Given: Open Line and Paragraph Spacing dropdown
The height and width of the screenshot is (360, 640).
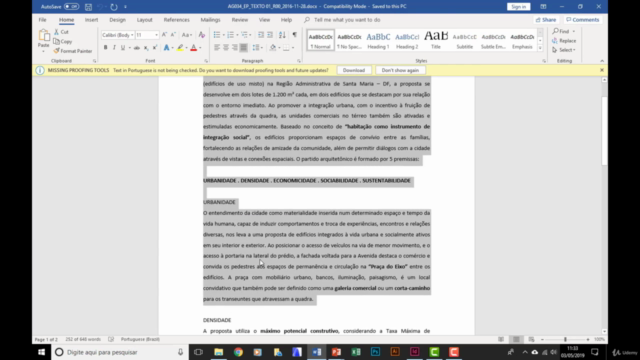Looking at the screenshot, I should point(257,48).
